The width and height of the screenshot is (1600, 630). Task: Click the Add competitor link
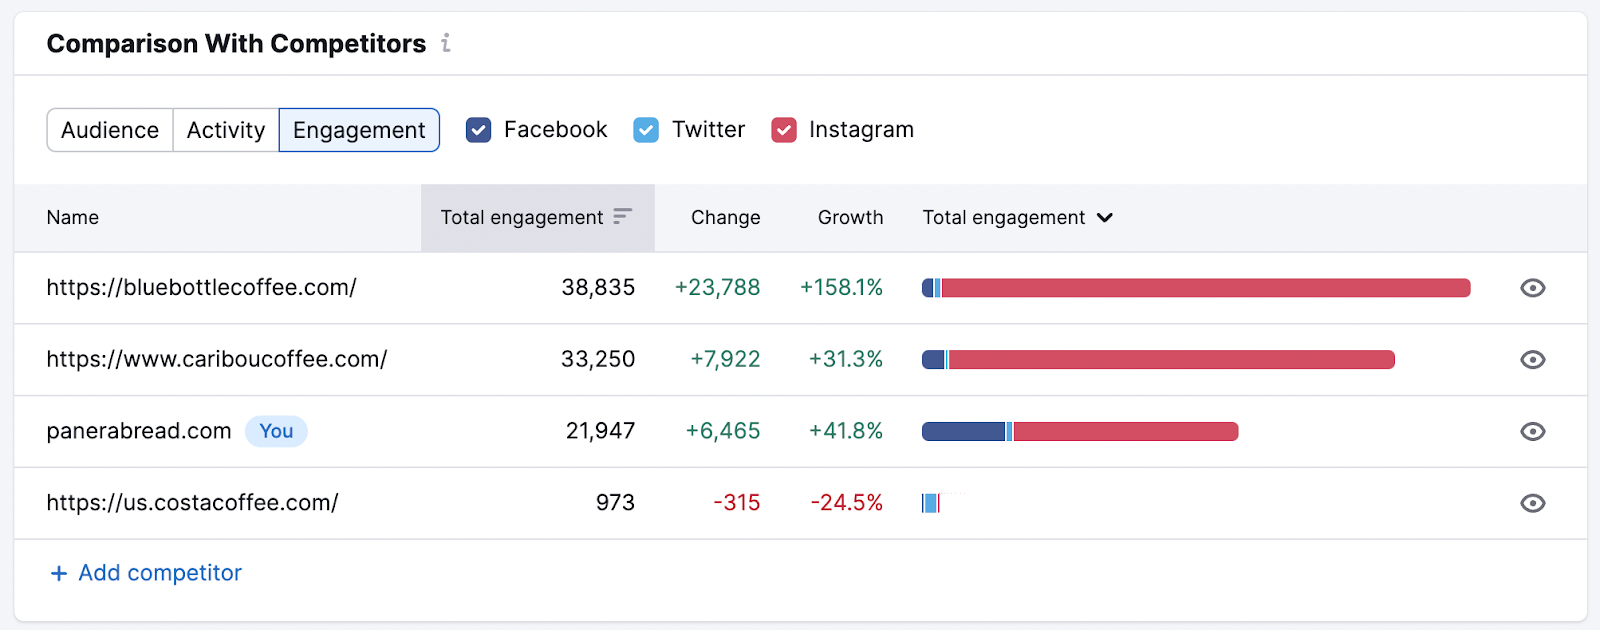160,573
